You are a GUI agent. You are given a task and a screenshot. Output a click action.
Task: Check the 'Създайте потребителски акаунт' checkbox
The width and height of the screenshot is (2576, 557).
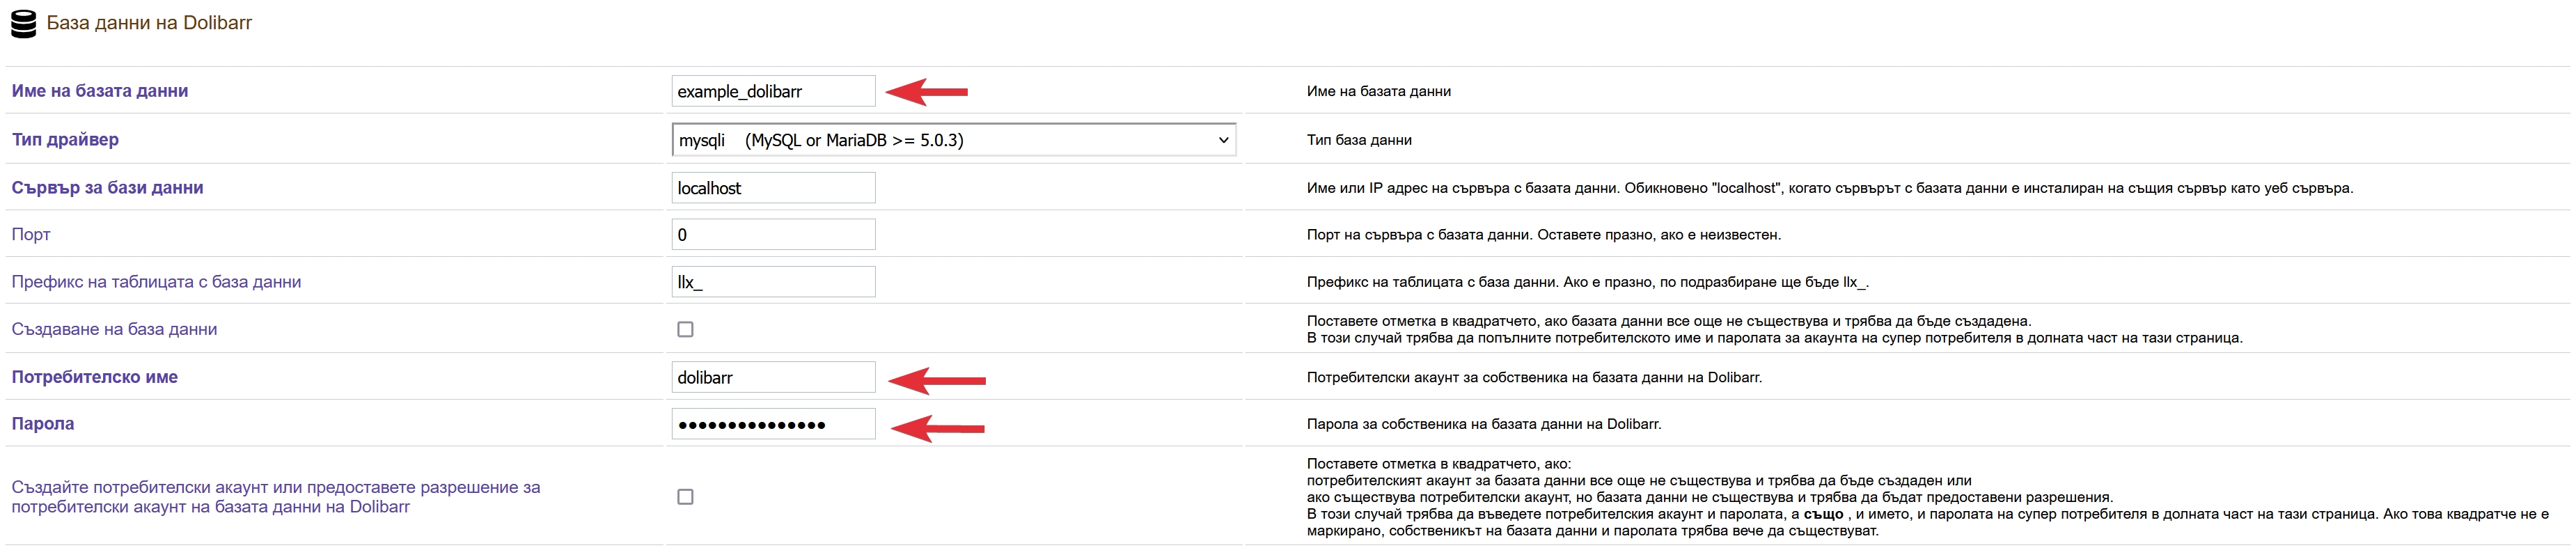(685, 497)
